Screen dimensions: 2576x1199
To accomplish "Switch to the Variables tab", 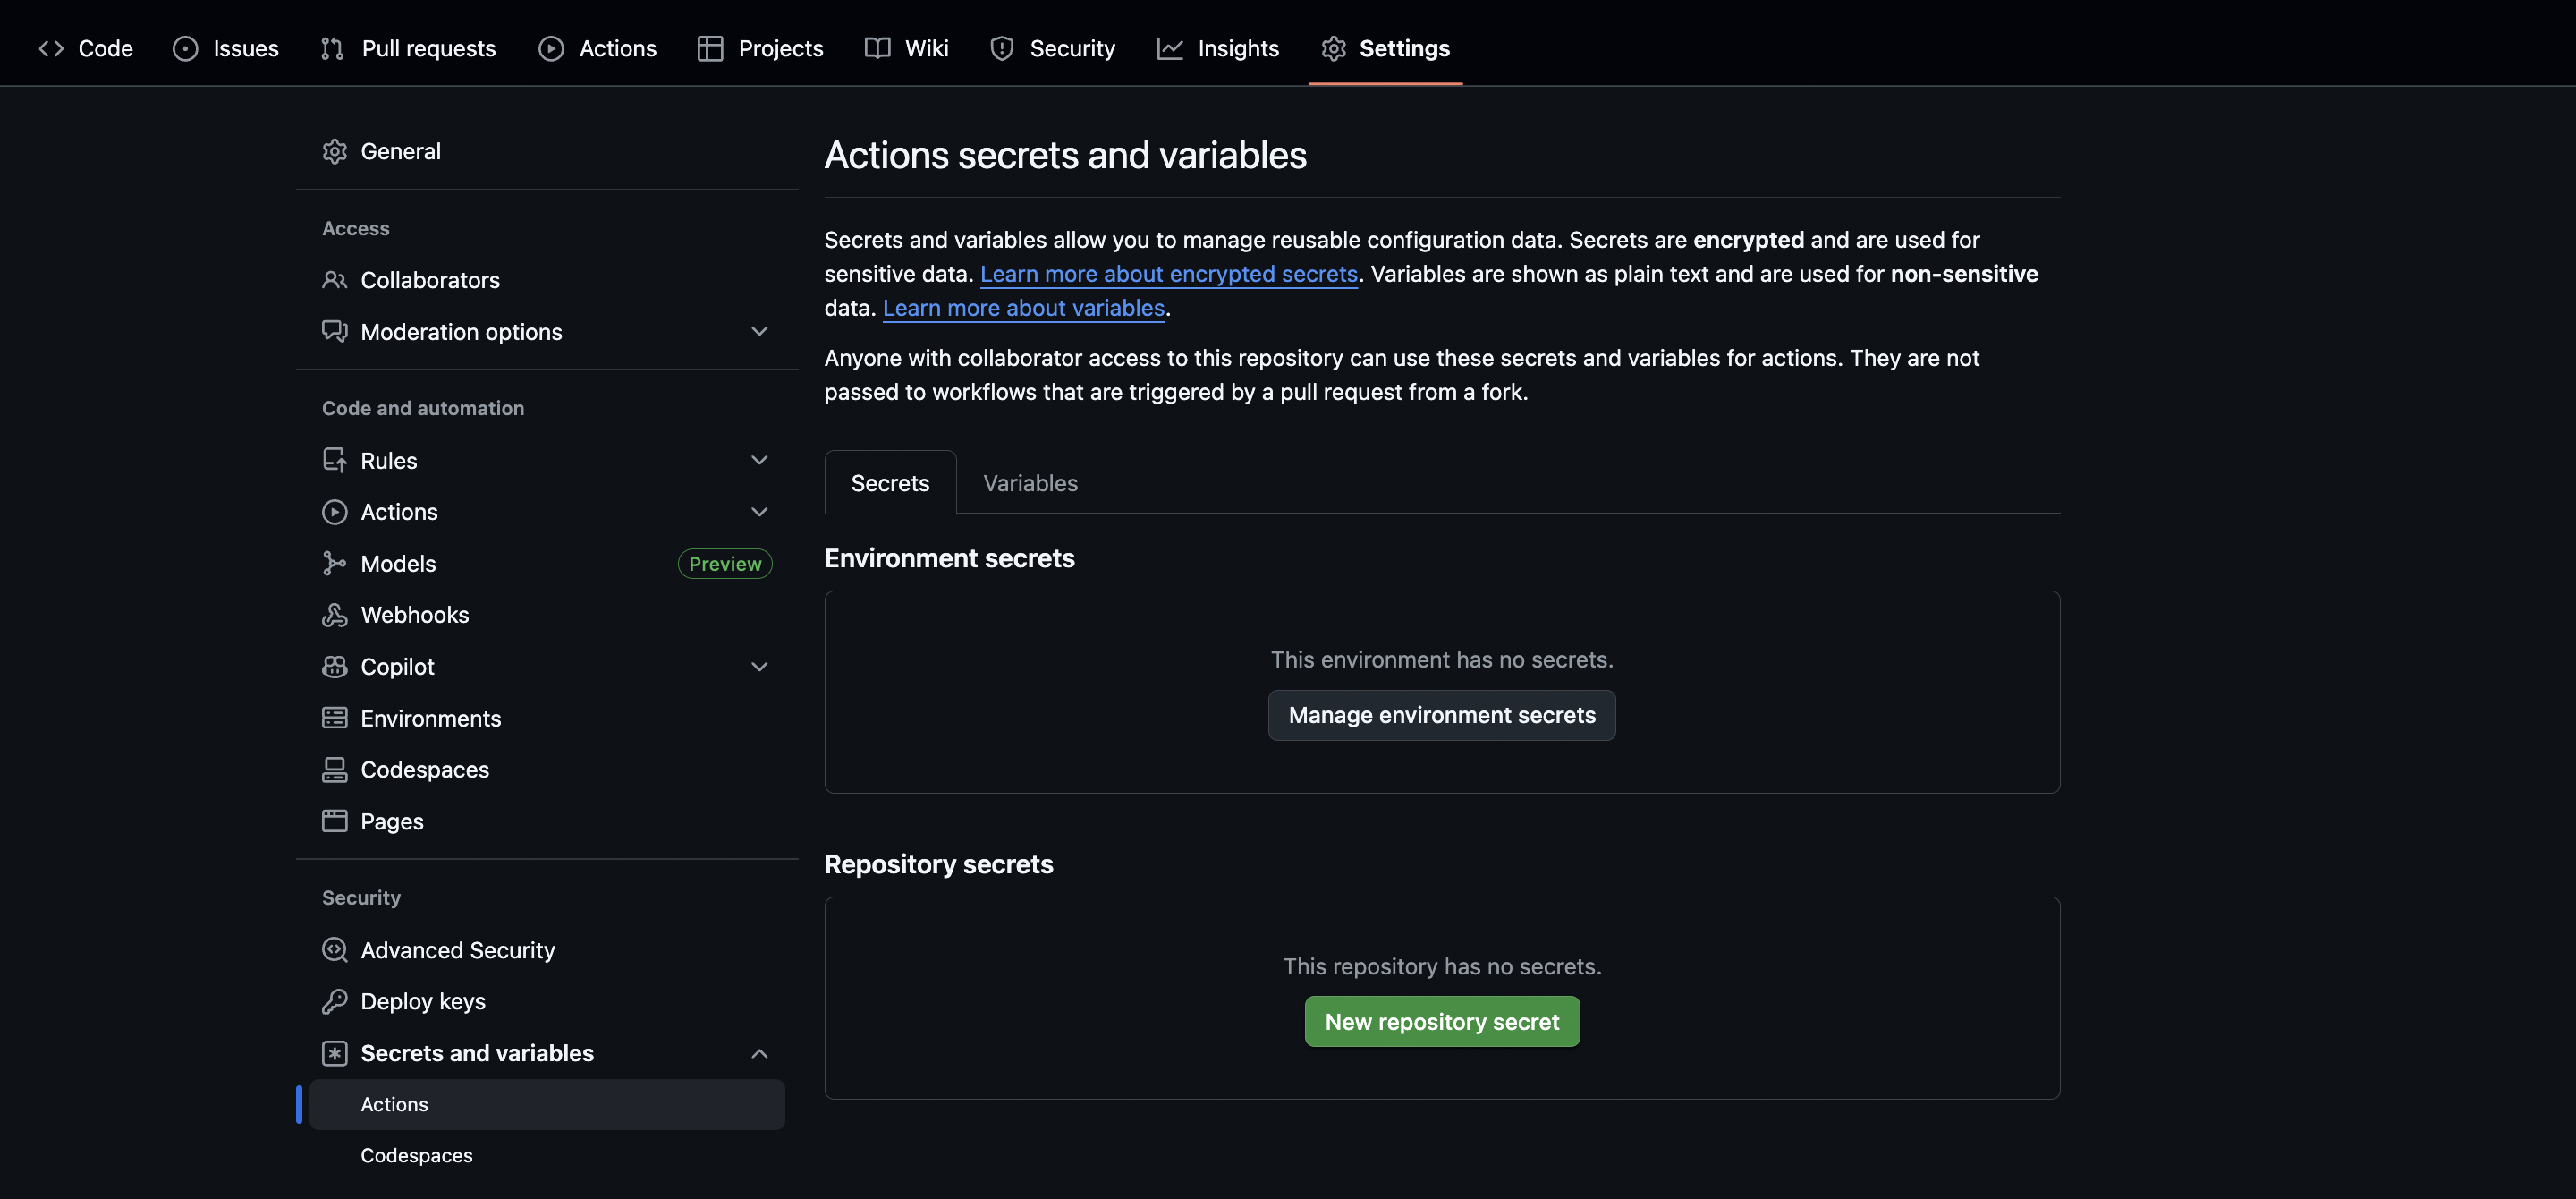I will (1029, 483).
